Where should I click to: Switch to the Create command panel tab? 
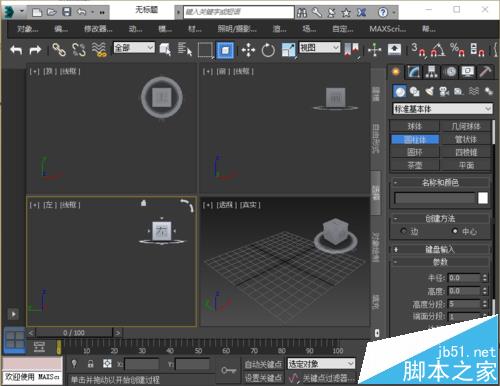coord(396,72)
